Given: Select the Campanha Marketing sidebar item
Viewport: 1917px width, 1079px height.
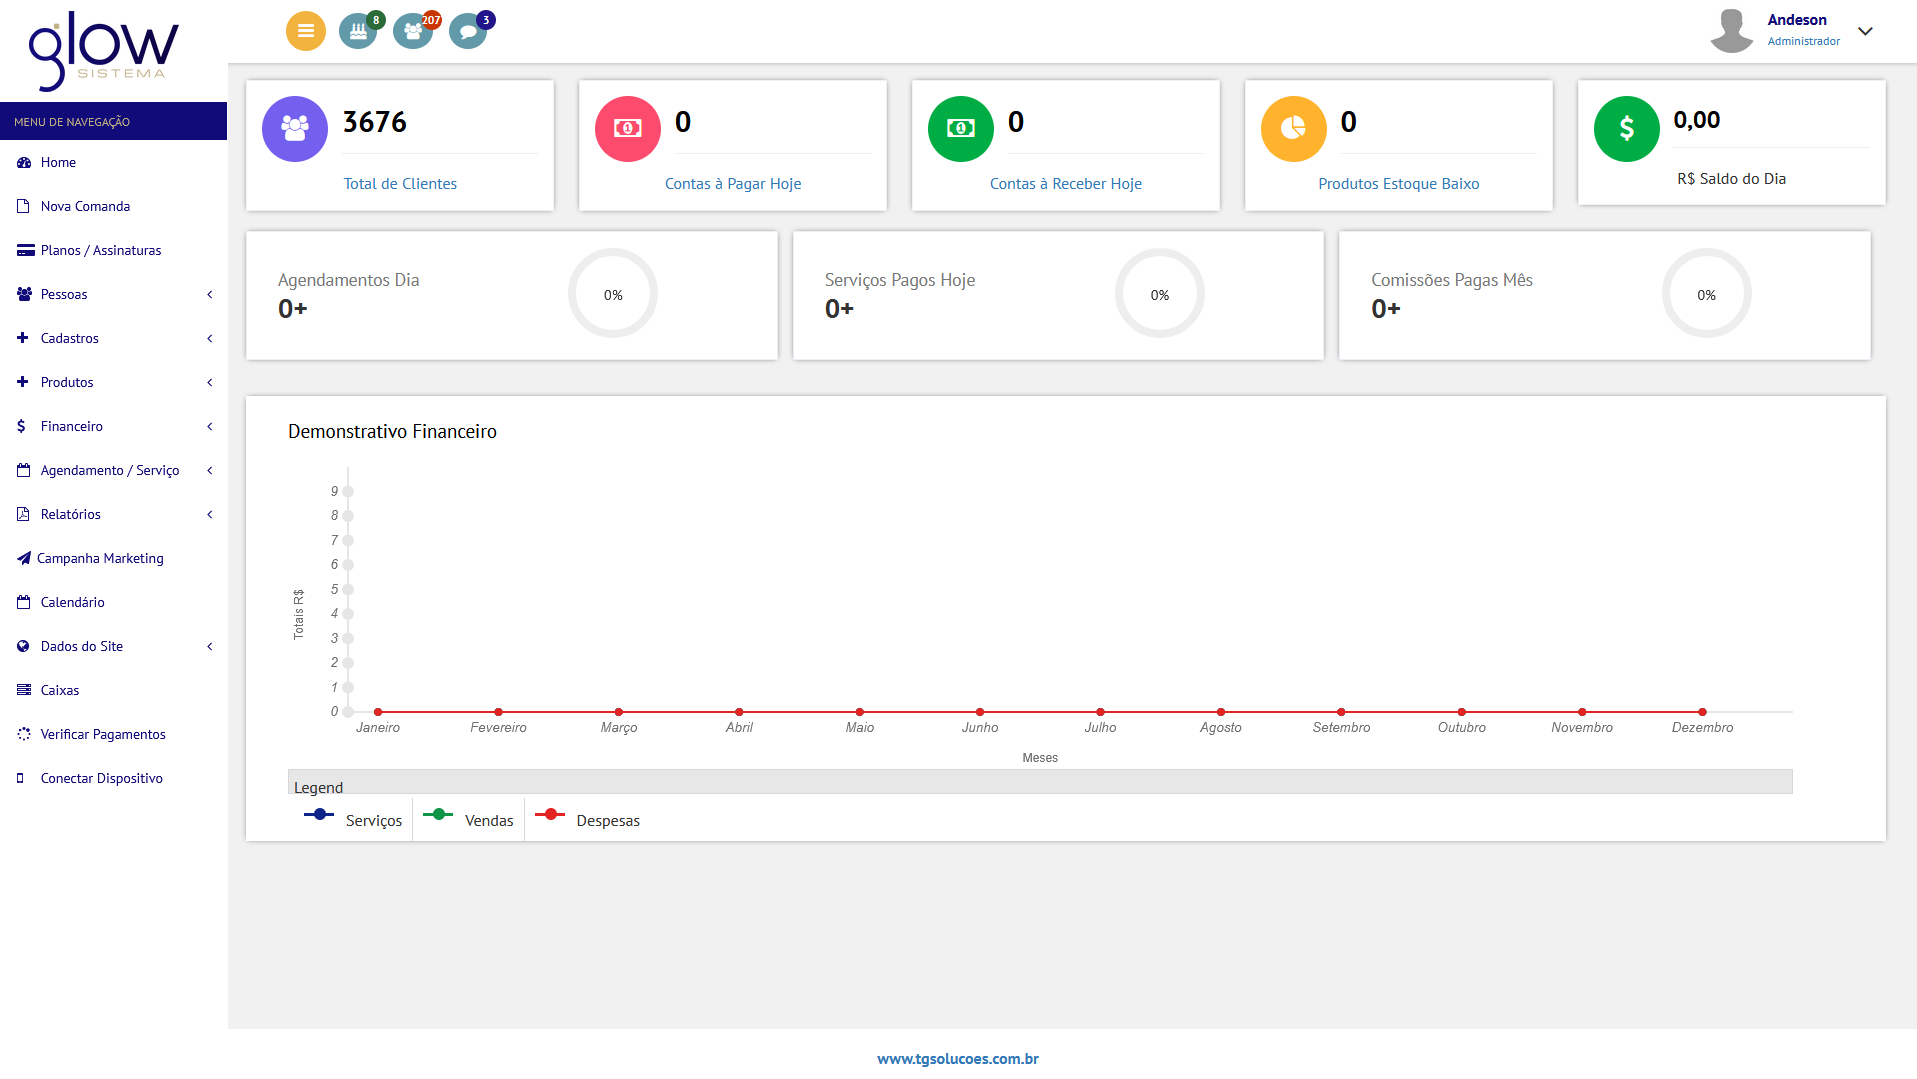Looking at the screenshot, I should coord(100,558).
